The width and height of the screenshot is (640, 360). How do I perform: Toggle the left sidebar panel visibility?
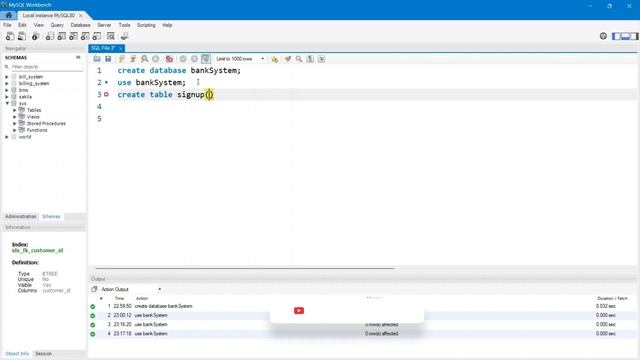pyautogui.click(x=616, y=36)
